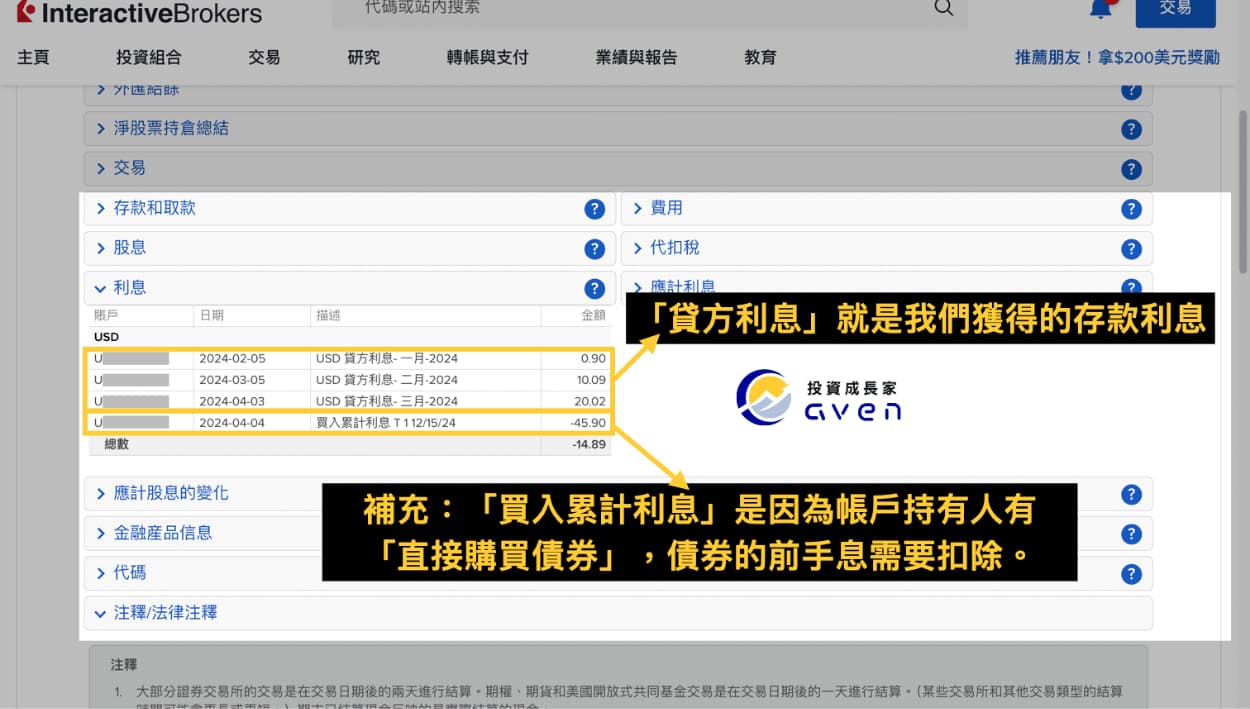
Task: Click the 金額 column header
Action: pos(593,315)
